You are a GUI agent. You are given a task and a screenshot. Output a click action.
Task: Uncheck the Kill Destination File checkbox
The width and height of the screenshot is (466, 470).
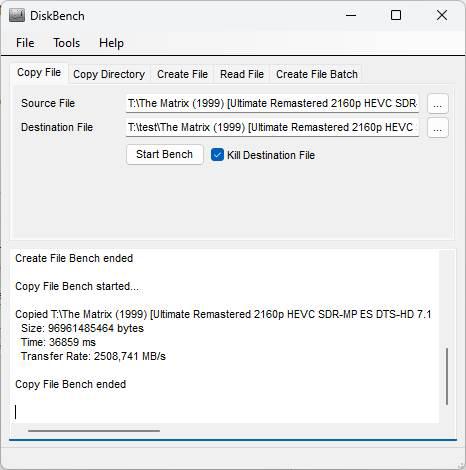pos(217,155)
